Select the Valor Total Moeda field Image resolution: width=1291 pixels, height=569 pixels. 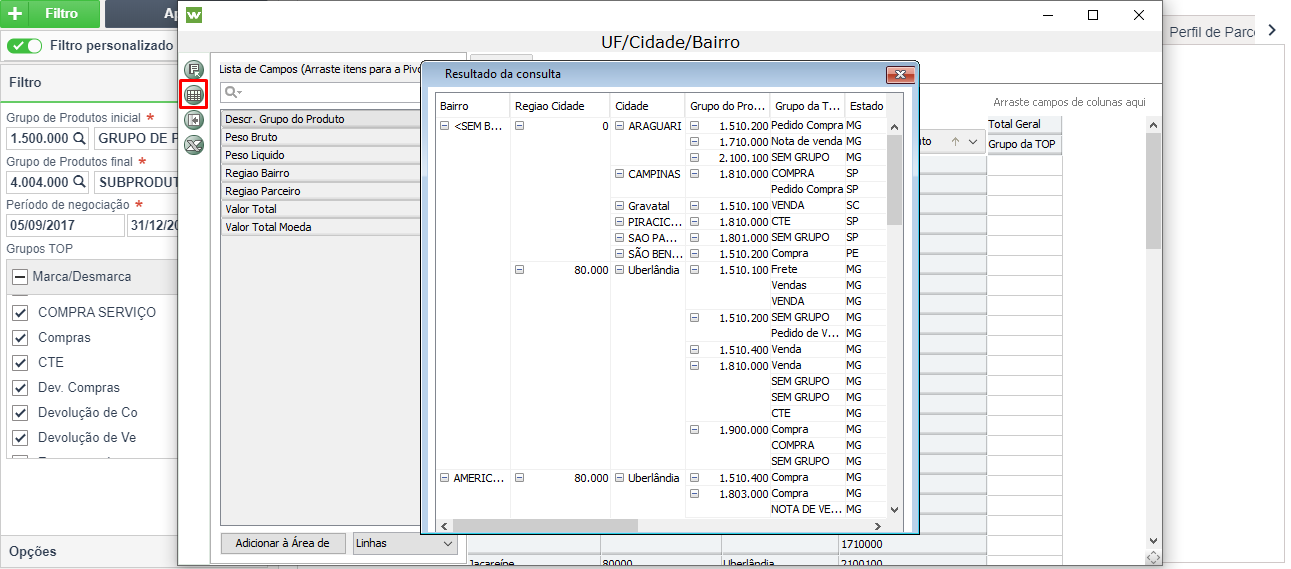320,227
